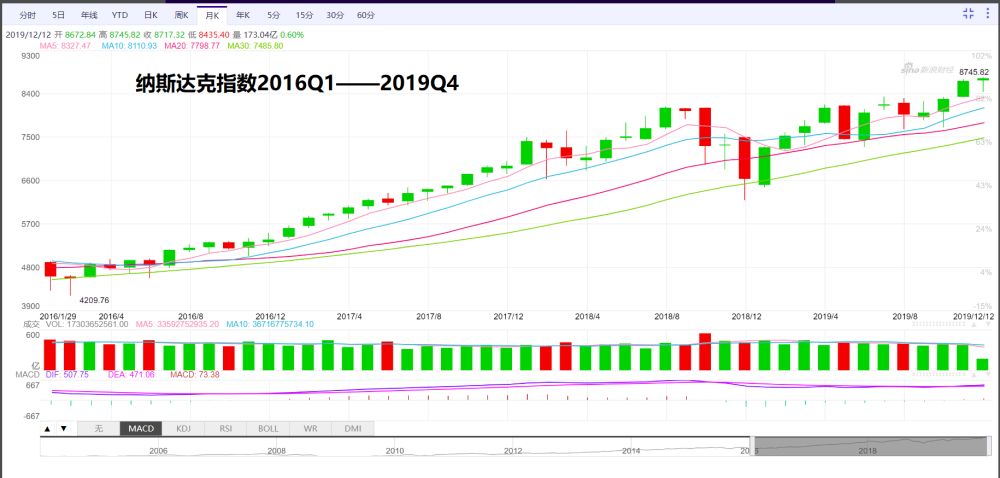Select the MACD indicator button
Image resolution: width=1000 pixels, height=478 pixels.
(x=141, y=428)
